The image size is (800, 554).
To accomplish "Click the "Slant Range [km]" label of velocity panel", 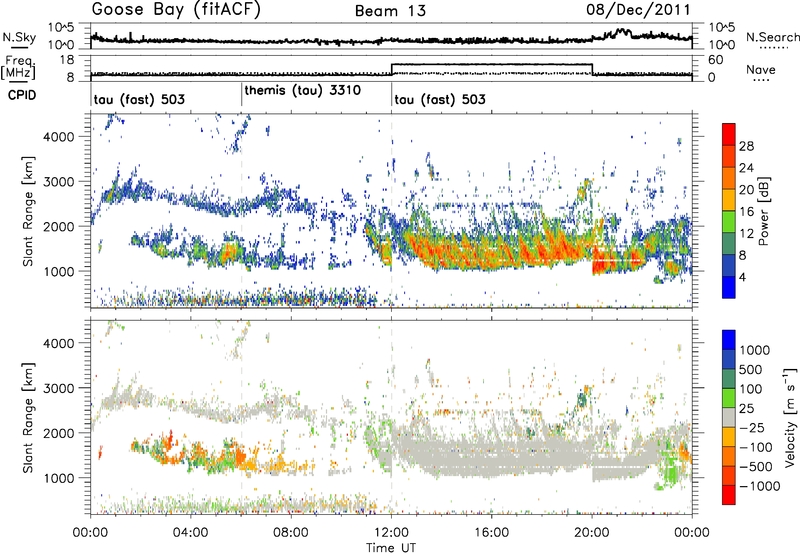I will coord(28,417).
